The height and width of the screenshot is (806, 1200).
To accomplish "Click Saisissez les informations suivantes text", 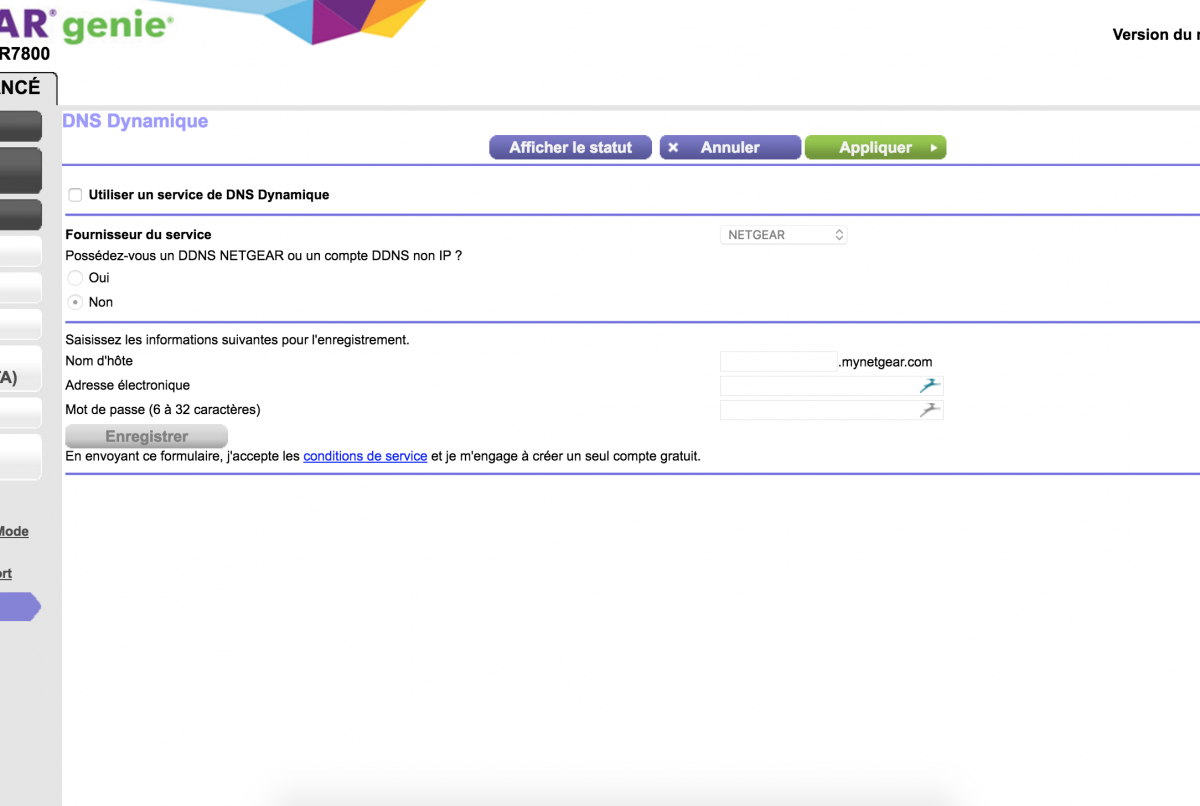I will point(237,340).
